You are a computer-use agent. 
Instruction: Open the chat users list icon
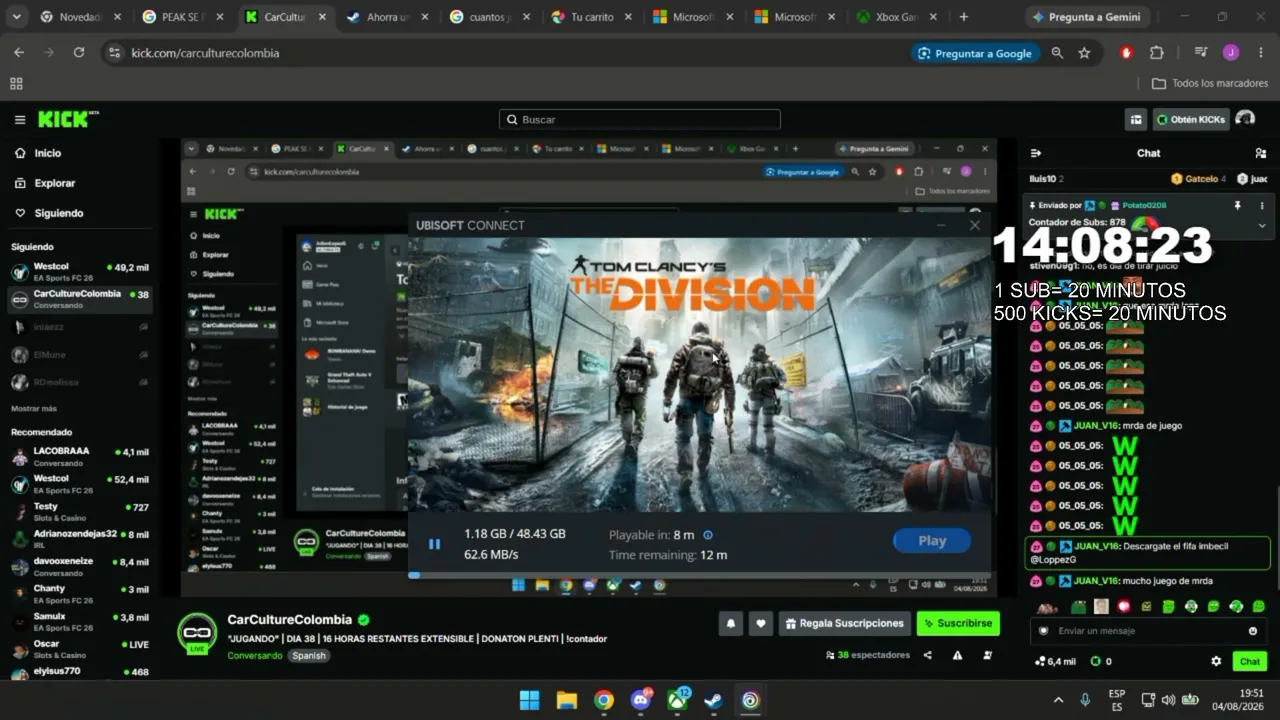pyautogui.click(x=1260, y=153)
